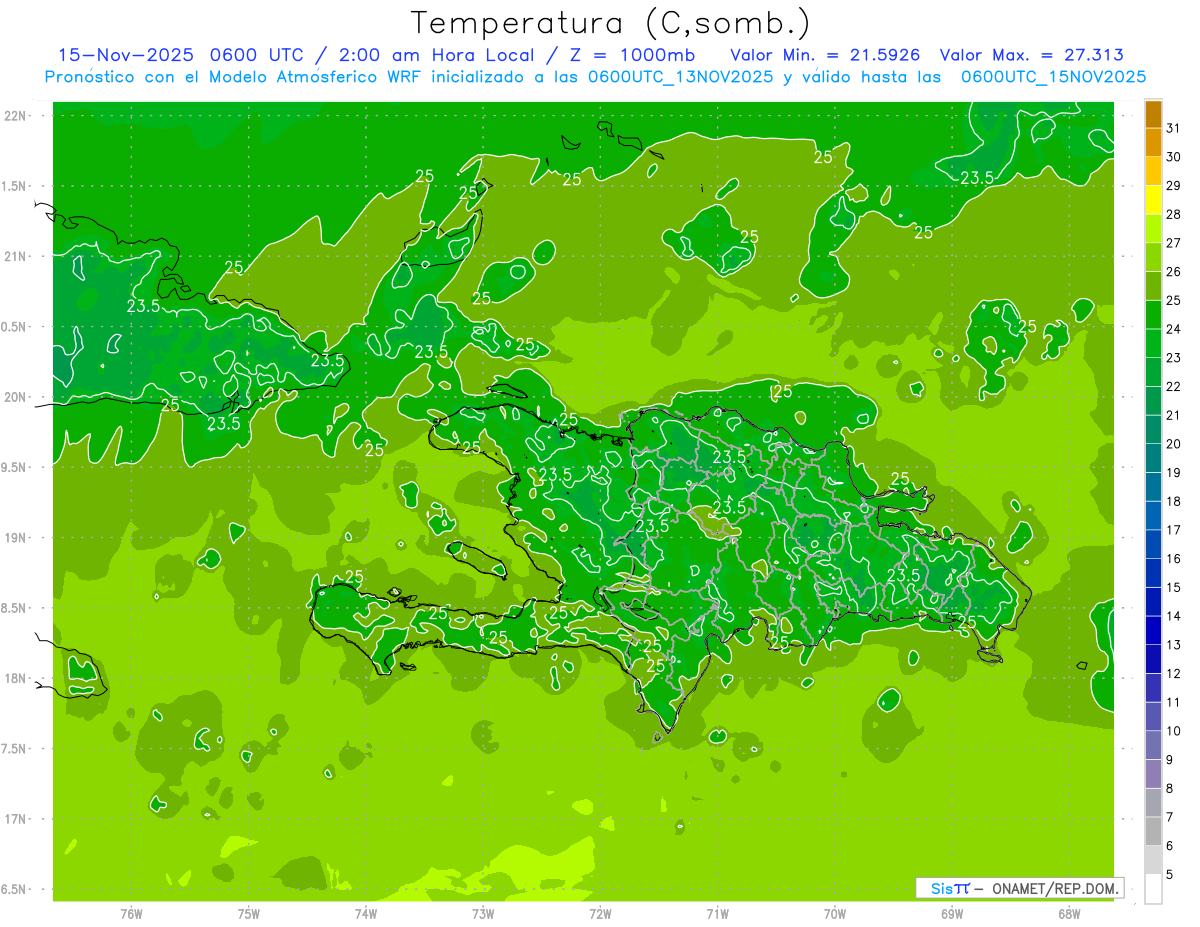This screenshot has width=1200, height=927.
Task: Click the legend scale value 21
Action: 1173,415
